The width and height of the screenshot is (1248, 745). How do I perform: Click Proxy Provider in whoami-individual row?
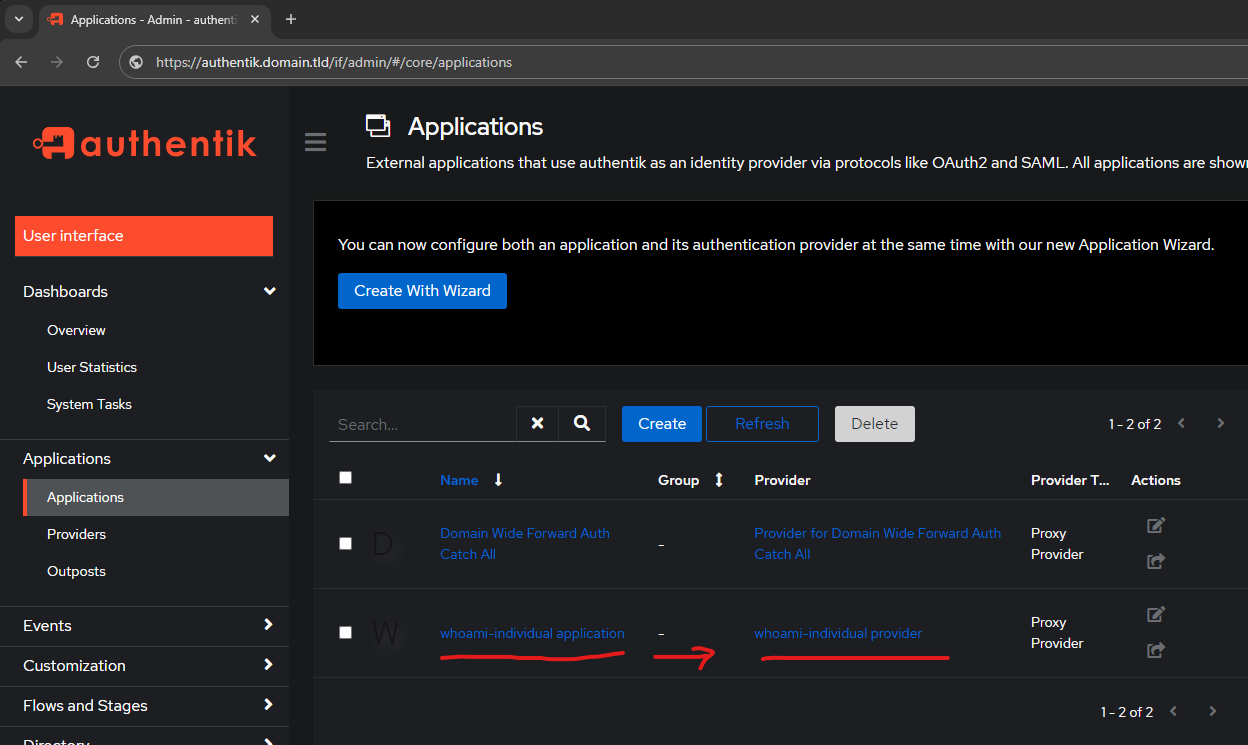tap(1057, 633)
